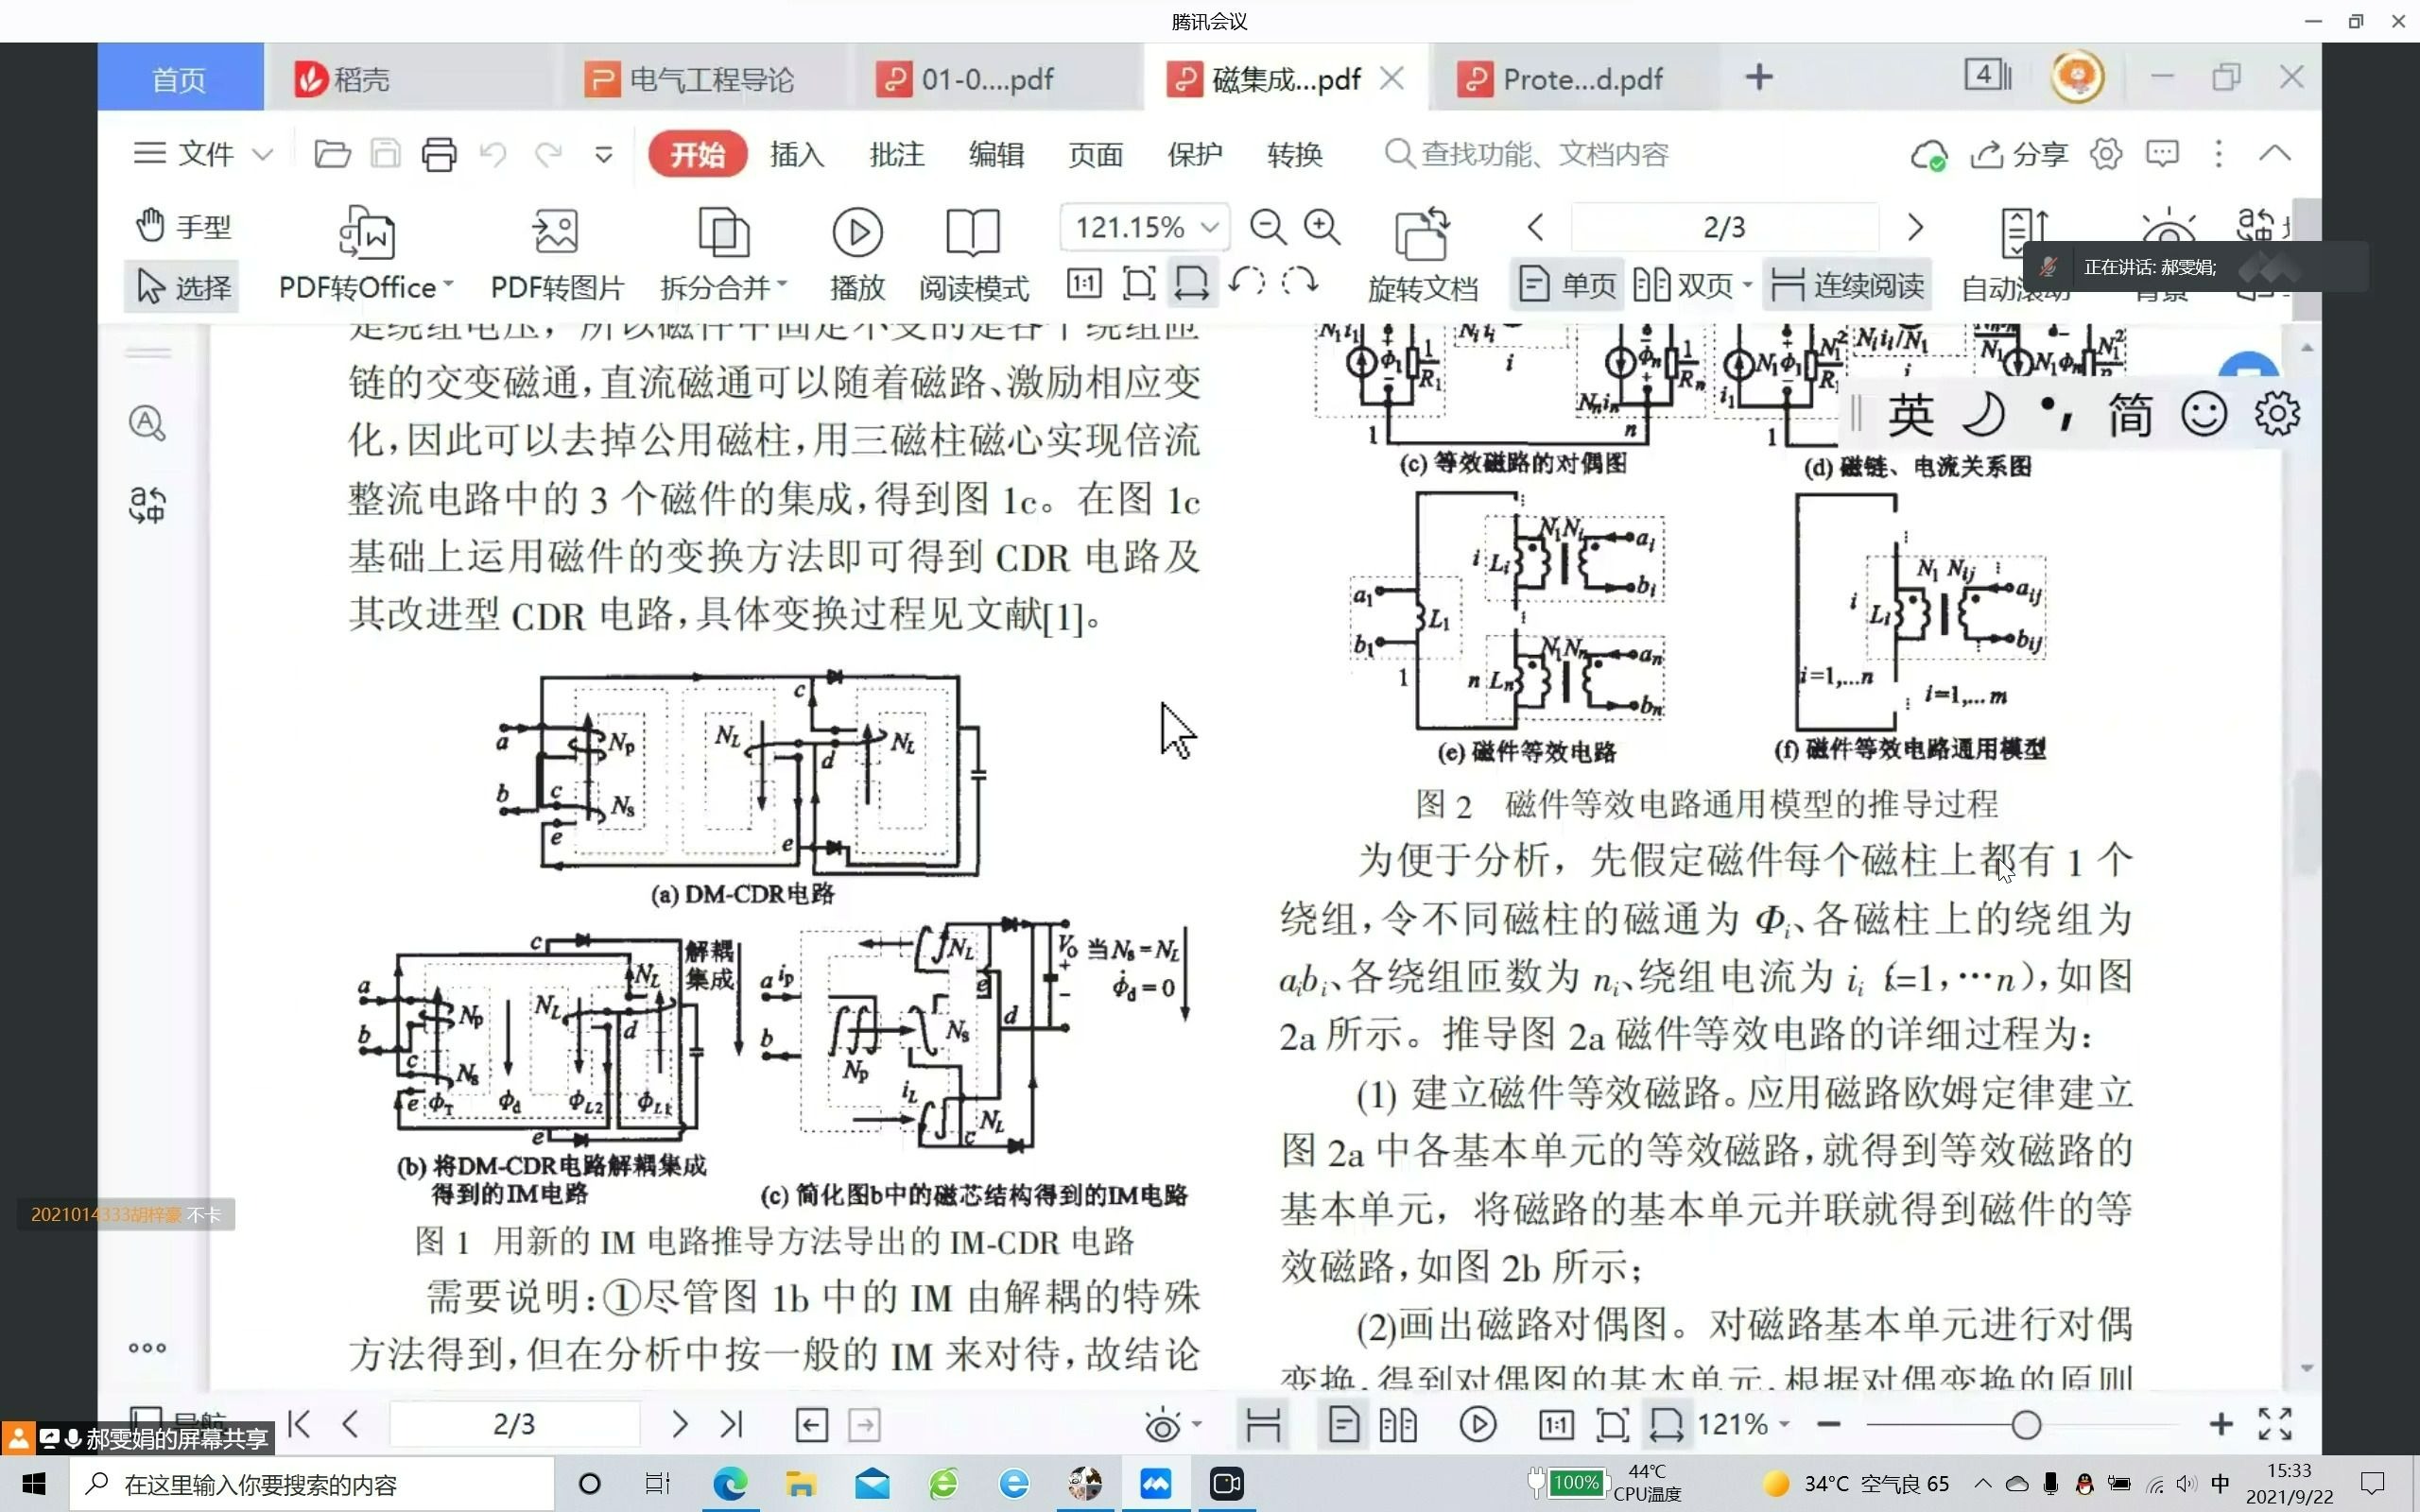Switch to 双页 double page view
2420x1512 pixels.
[x=1683, y=286]
